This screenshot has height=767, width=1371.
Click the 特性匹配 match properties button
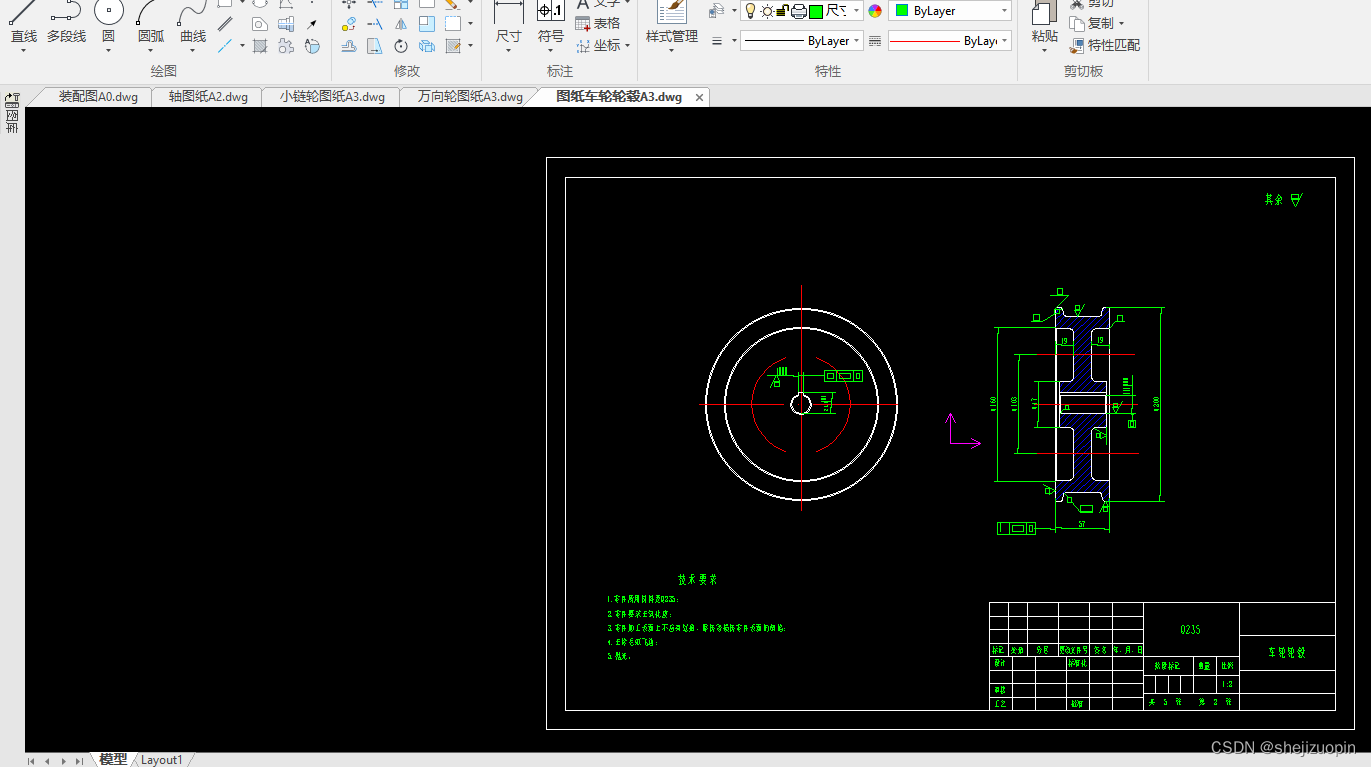coord(1104,46)
